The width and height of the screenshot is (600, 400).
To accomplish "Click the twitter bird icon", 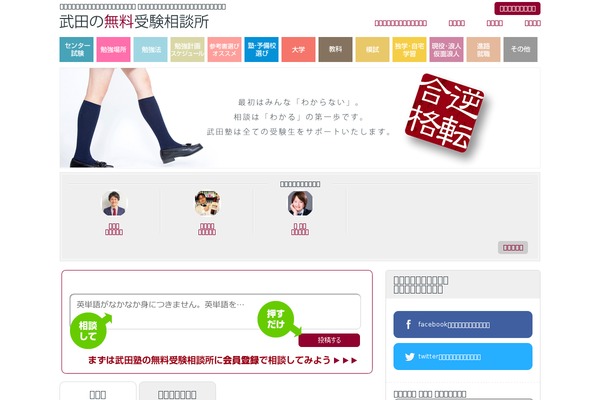I will (x=410, y=357).
